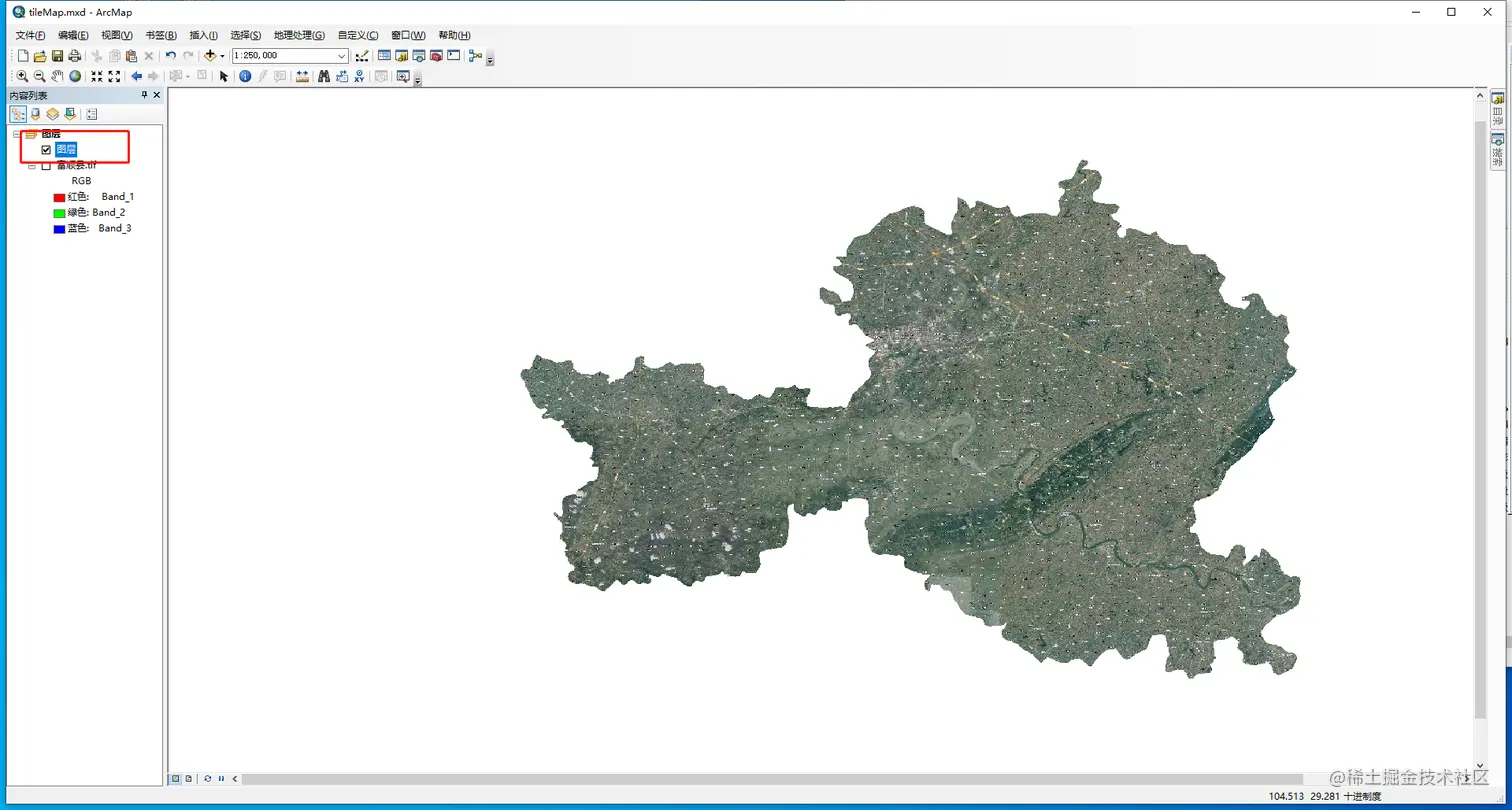This screenshot has width=1512, height=810.
Task: Click the blue 蓝色 Band_3 swatch
Action: (59, 229)
